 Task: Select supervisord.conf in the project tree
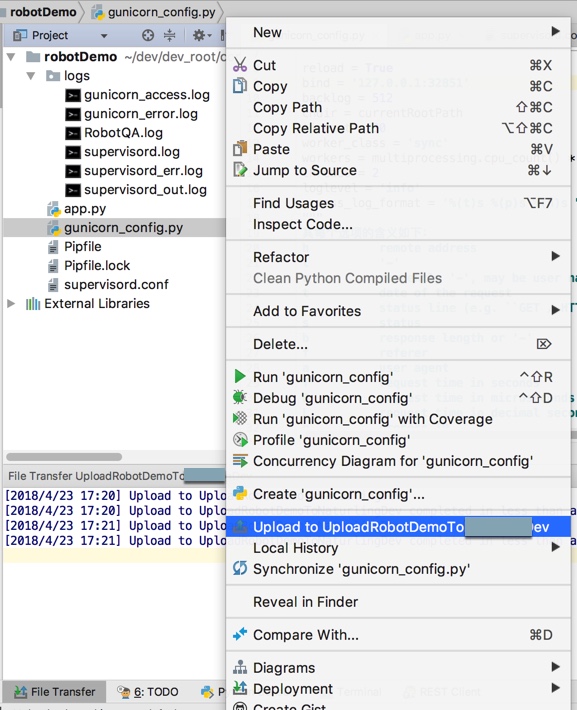point(116,284)
